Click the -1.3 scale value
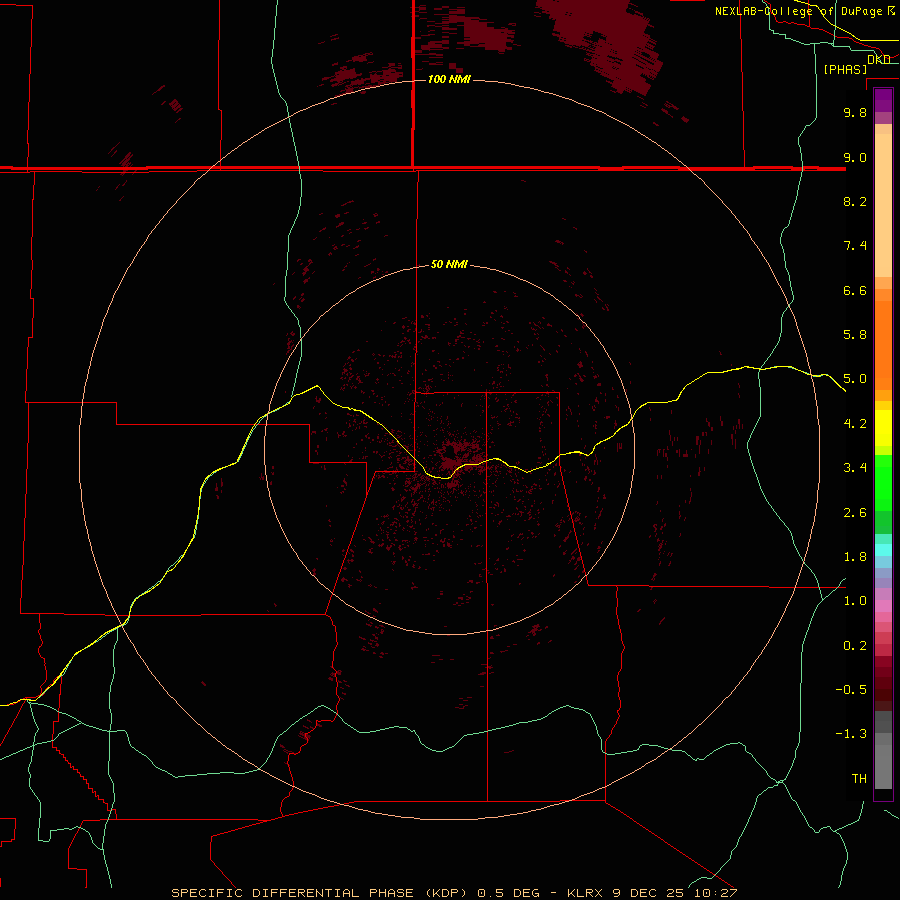This screenshot has width=900, height=900. 851,734
